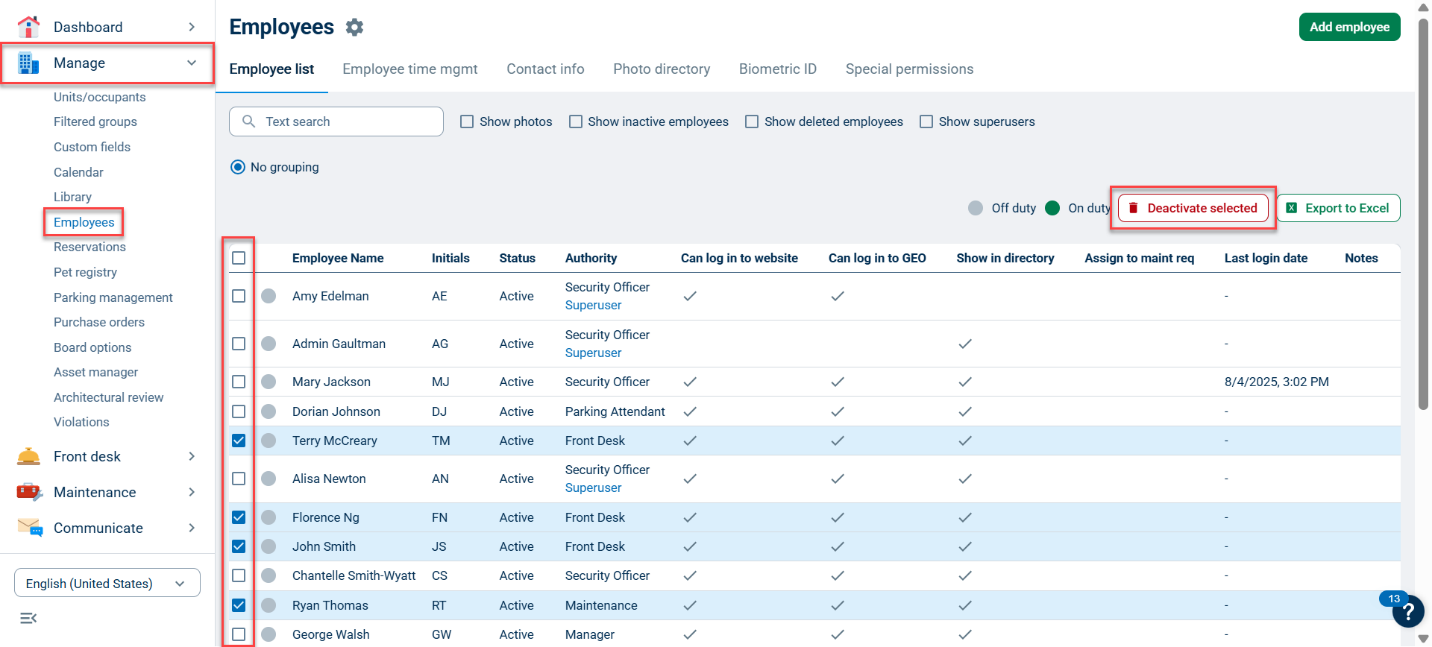The width and height of the screenshot is (1432, 647).
Task: Open Units/occupants in the Manage menu
Action: tap(100, 97)
